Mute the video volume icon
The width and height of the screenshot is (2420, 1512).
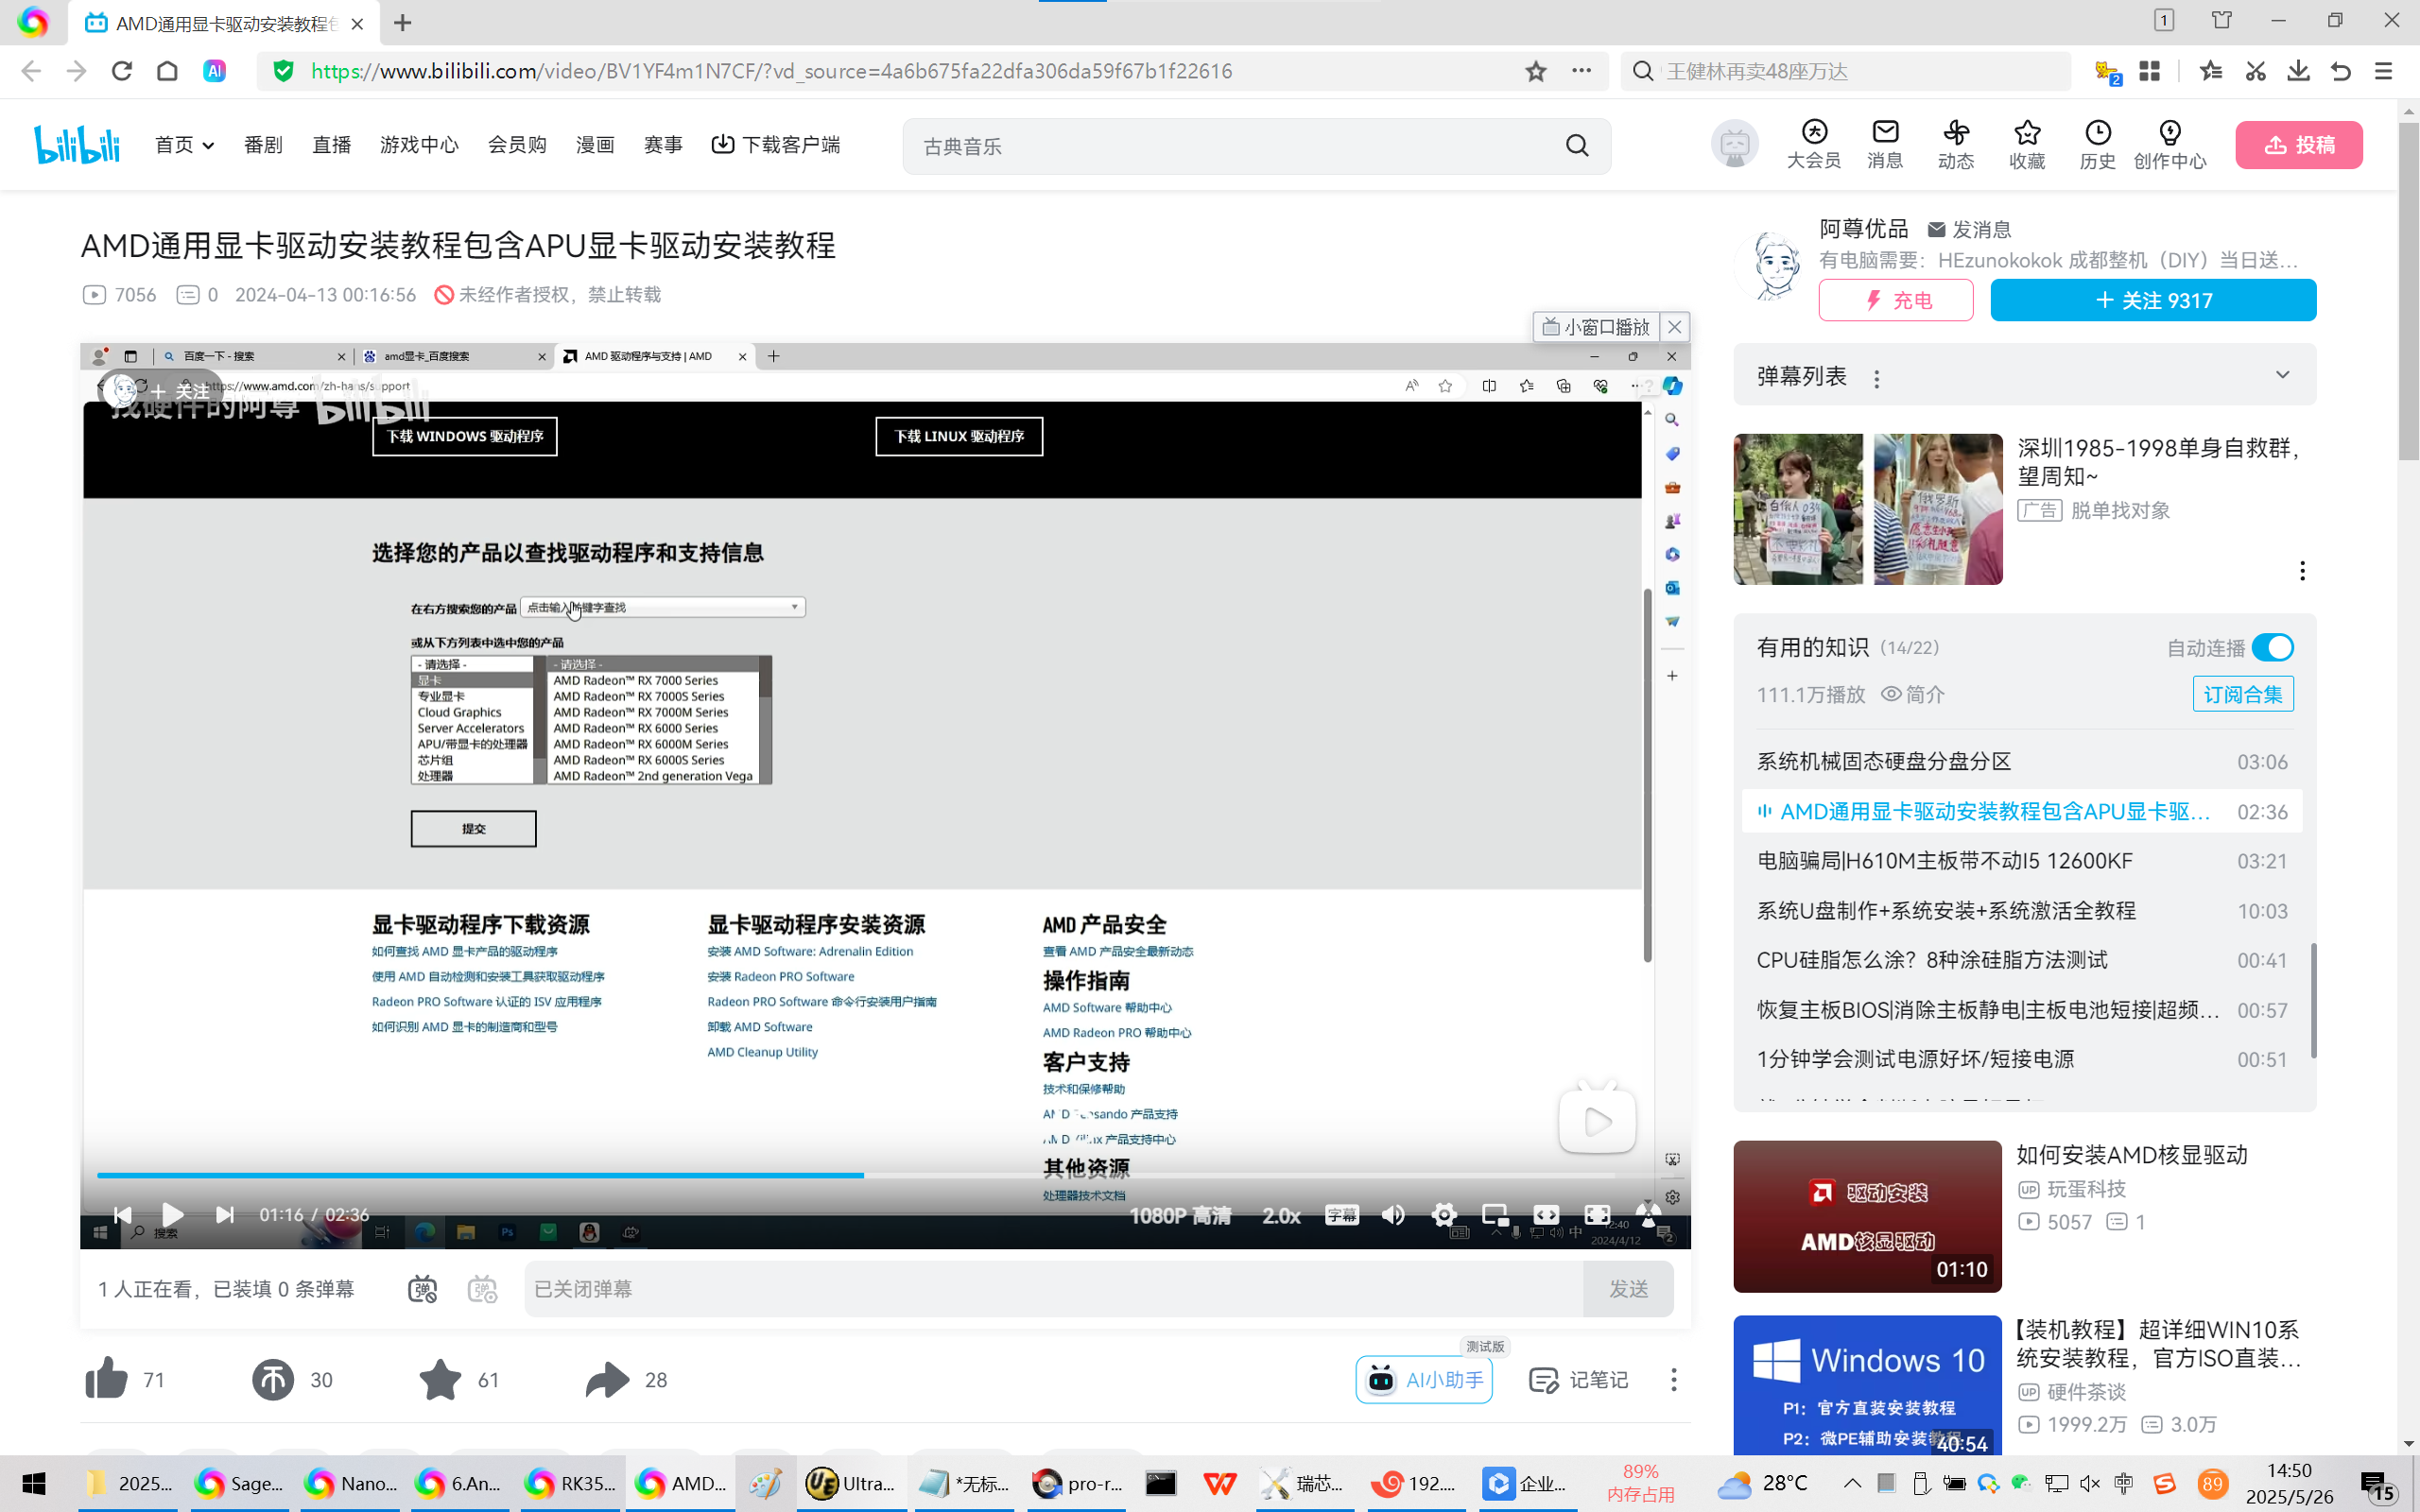[1393, 1215]
